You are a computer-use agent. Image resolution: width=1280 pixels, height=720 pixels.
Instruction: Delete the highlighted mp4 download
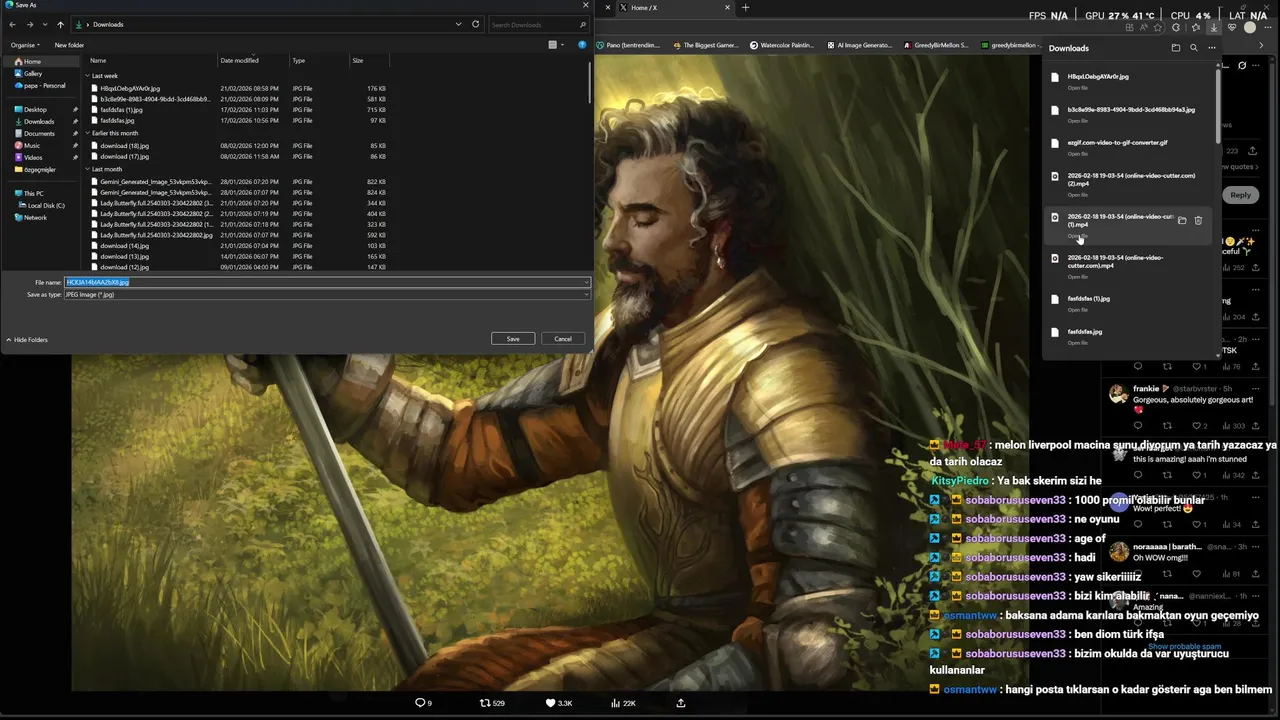1198,220
